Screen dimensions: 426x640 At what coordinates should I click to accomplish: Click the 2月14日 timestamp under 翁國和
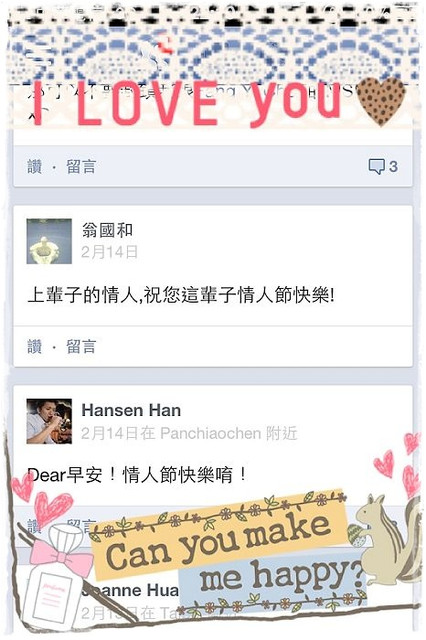pos(109,252)
